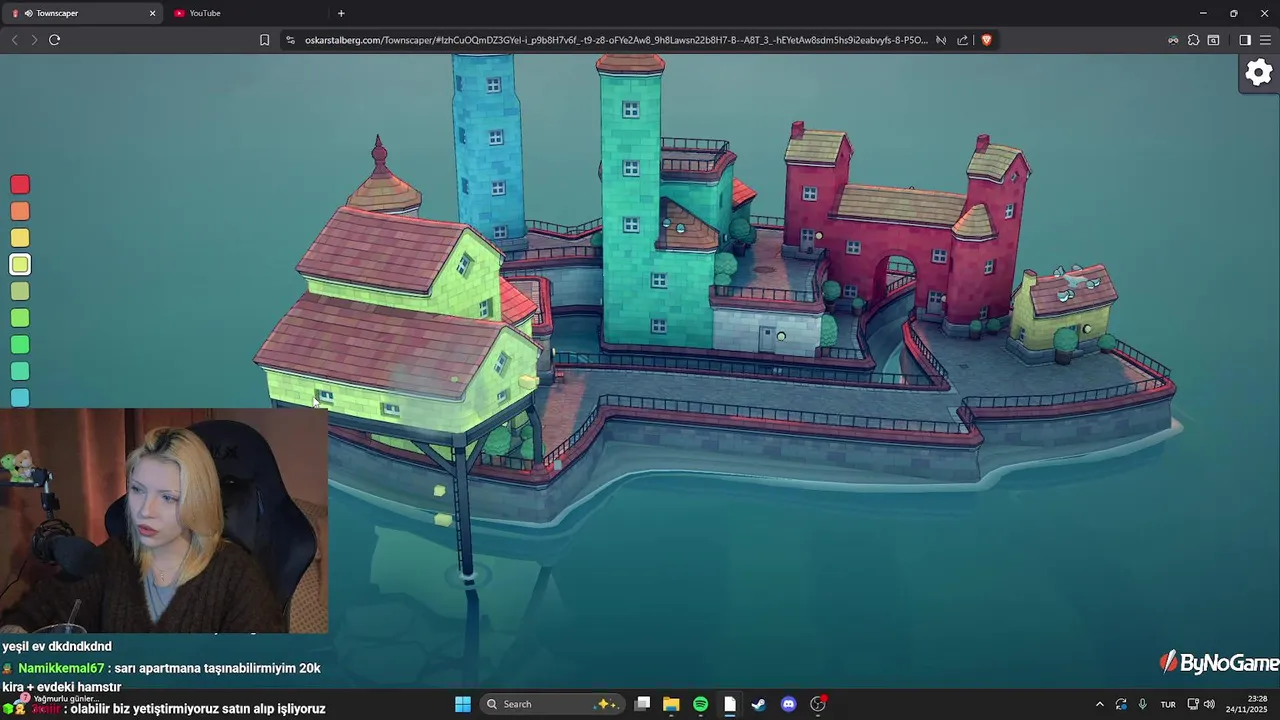Open the tab search window icon

pos(1213,40)
